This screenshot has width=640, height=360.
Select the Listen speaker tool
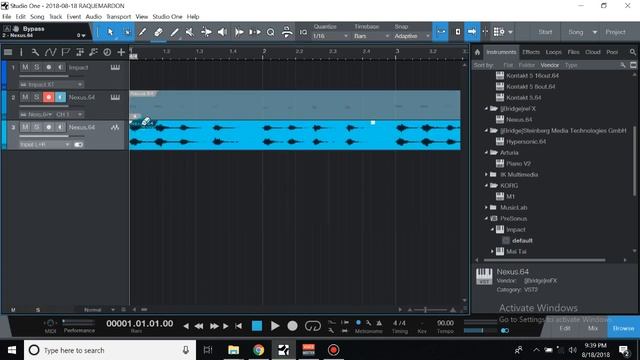click(222, 32)
